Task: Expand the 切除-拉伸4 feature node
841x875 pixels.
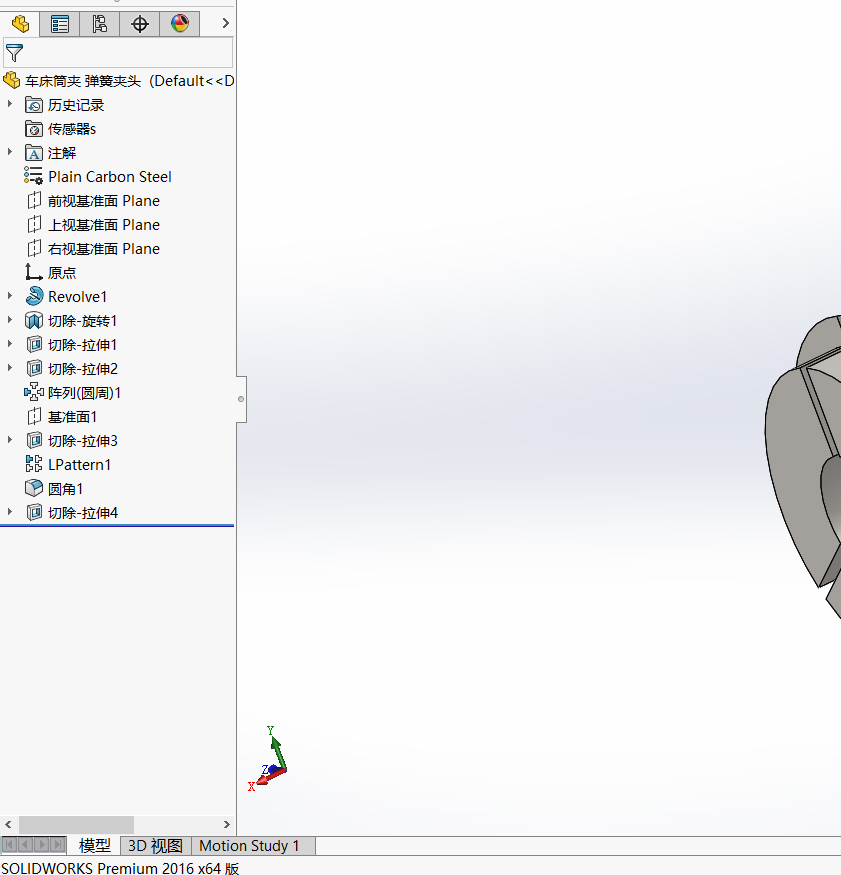Action: point(9,512)
